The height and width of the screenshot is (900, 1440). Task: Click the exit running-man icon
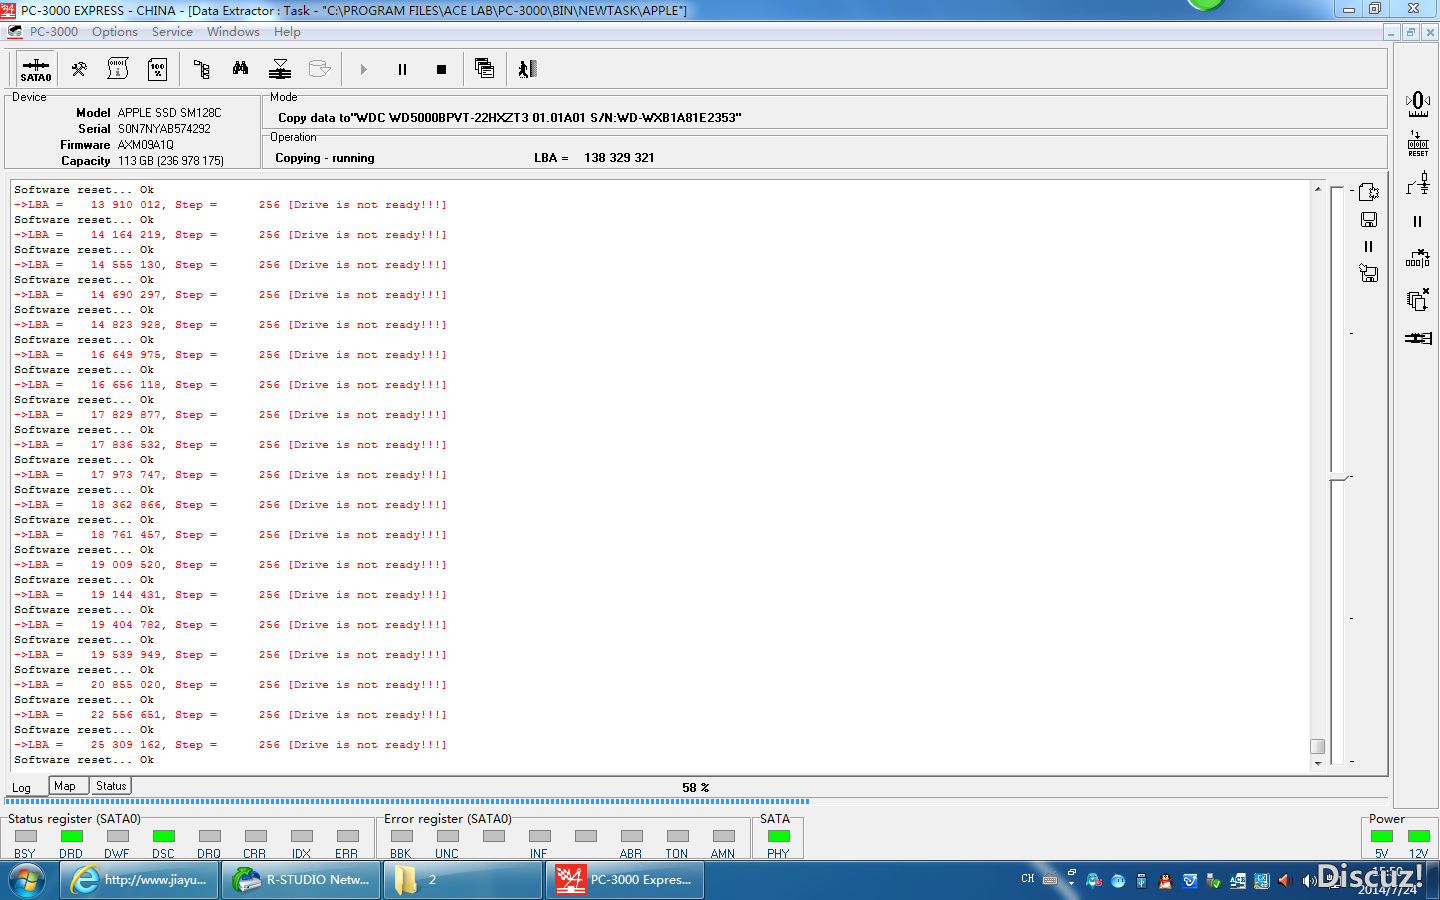527,69
